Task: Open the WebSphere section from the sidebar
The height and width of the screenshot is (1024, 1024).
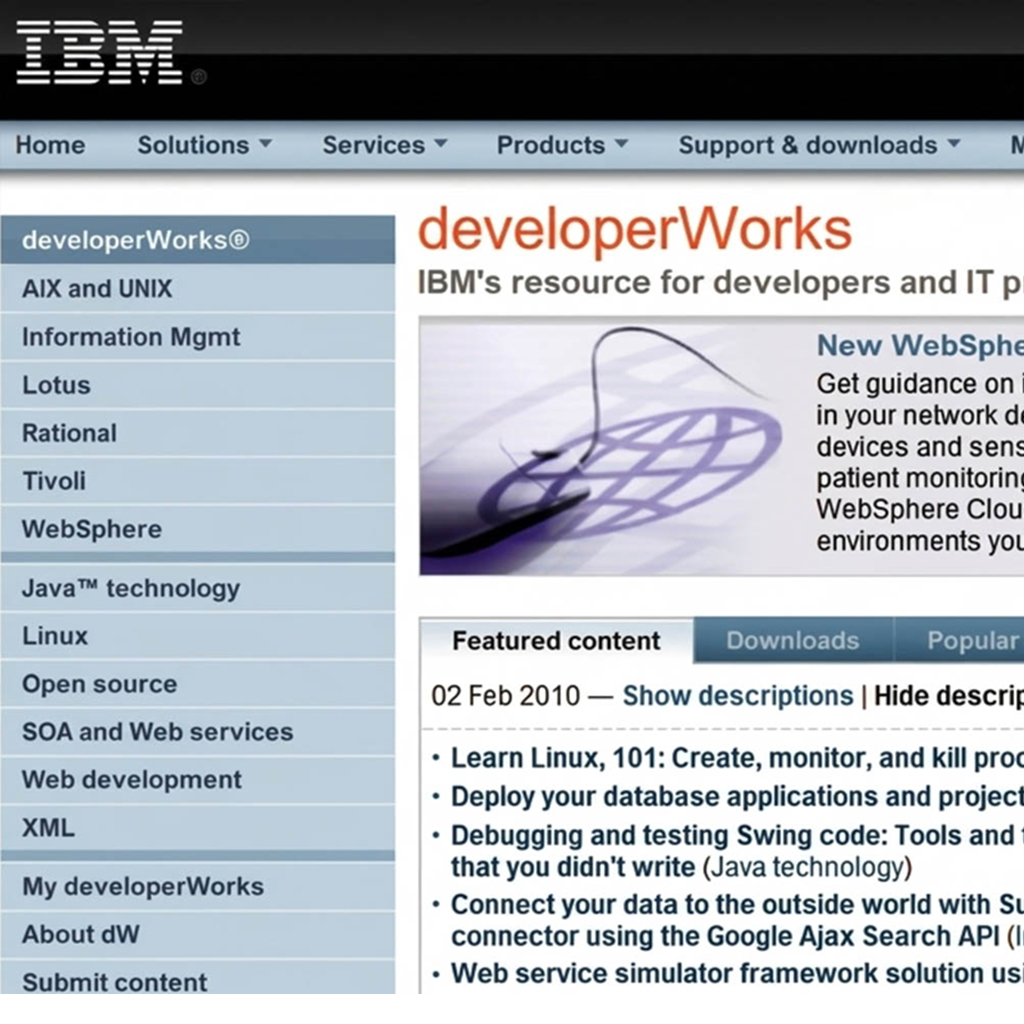Action: tap(90, 529)
